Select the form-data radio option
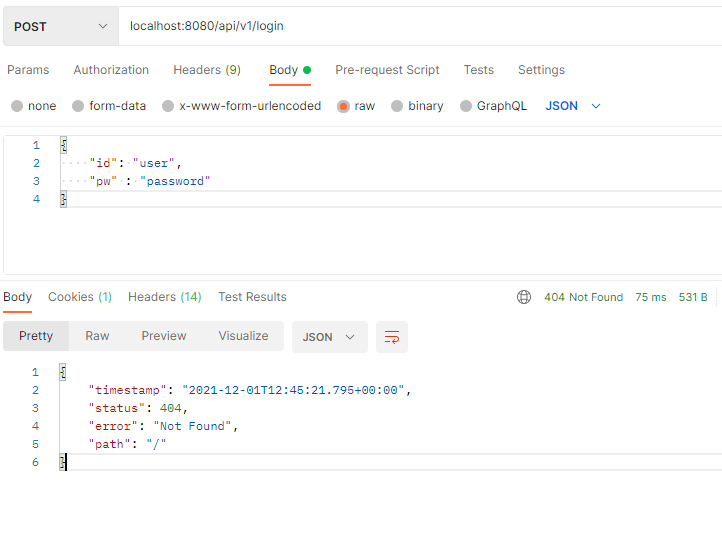This screenshot has width=722, height=534. (x=78, y=106)
